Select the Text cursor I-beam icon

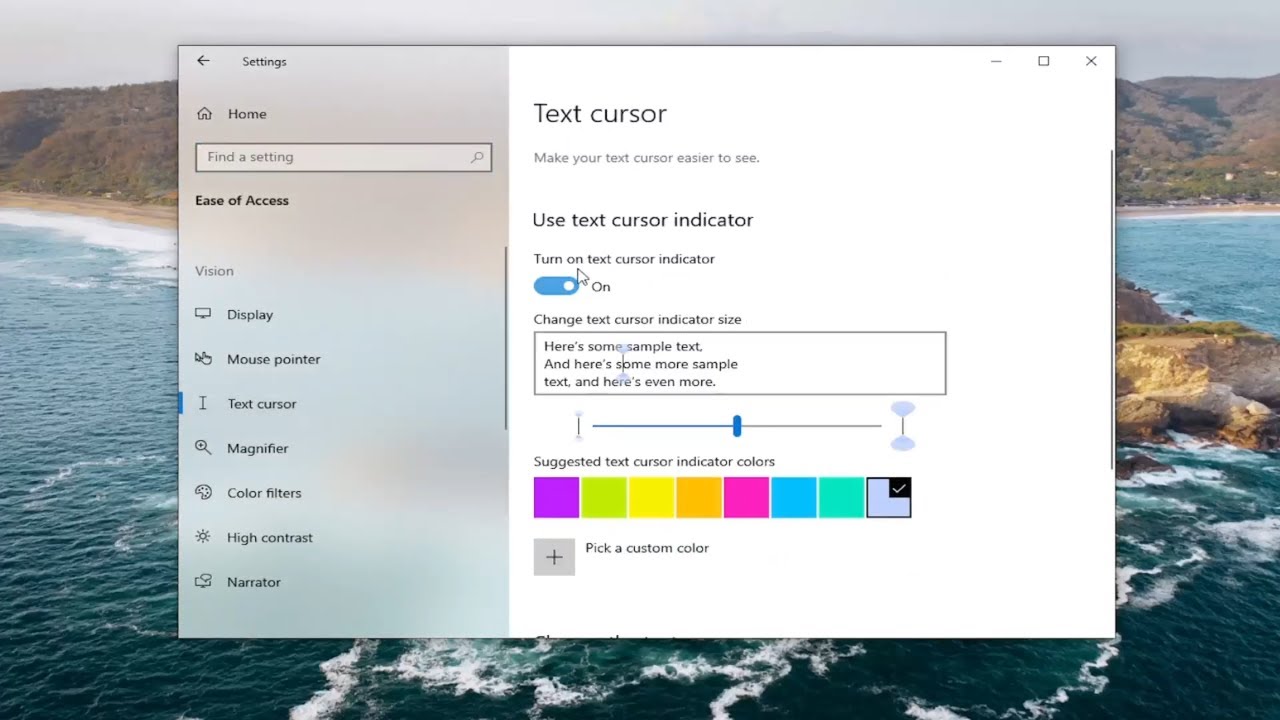[203, 403]
